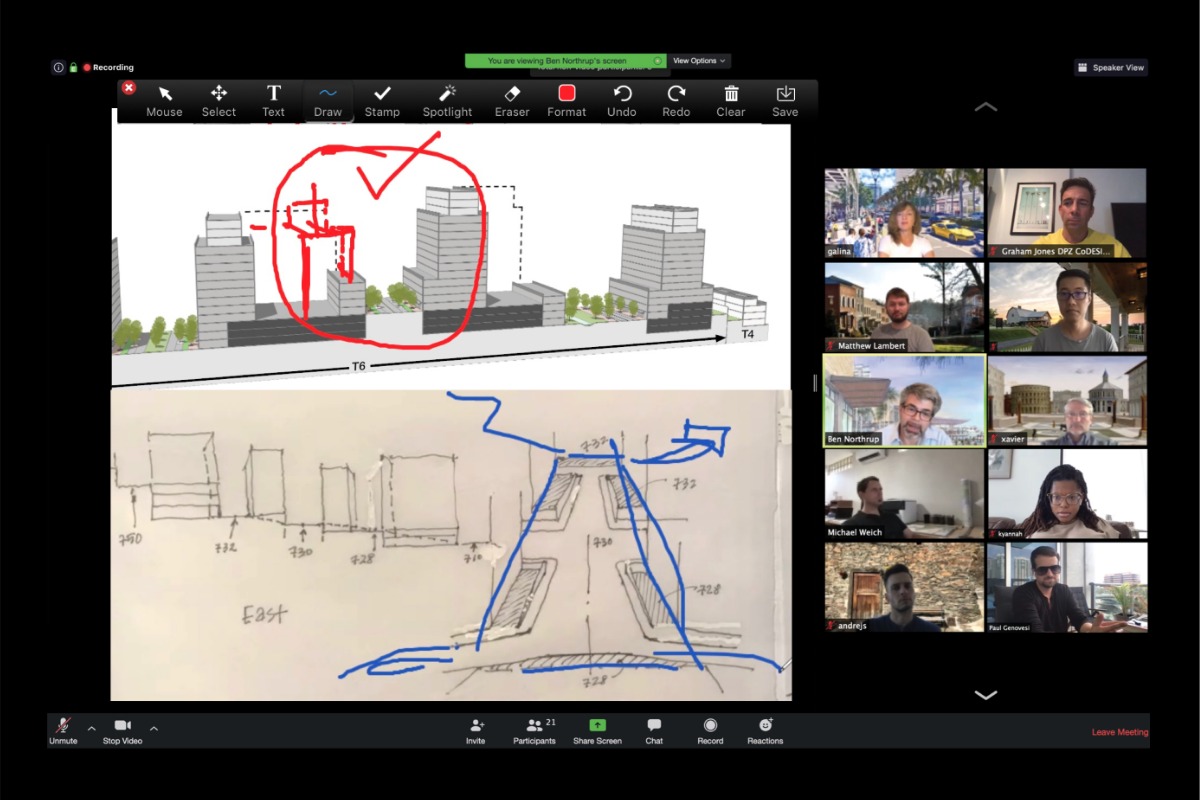This screenshot has width=1200, height=800.
Task: Save the annotated screen
Action: pyautogui.click(x=786, y=100)
